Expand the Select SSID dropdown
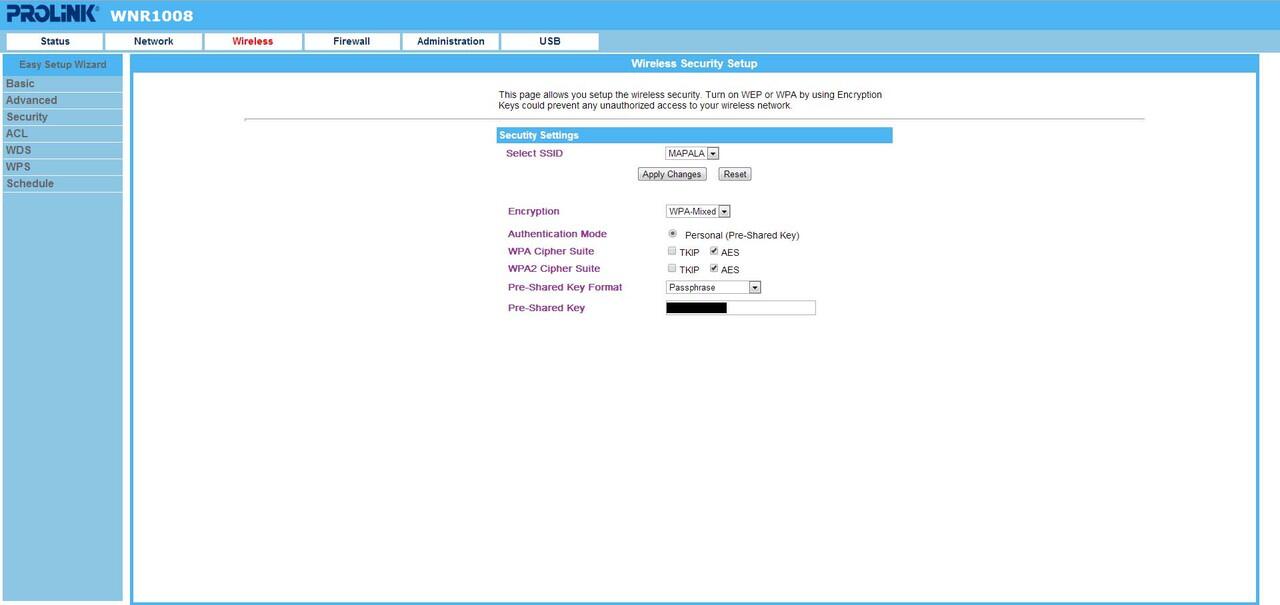The width and height of the screenshot is (1280, 605). click(692, 153)
